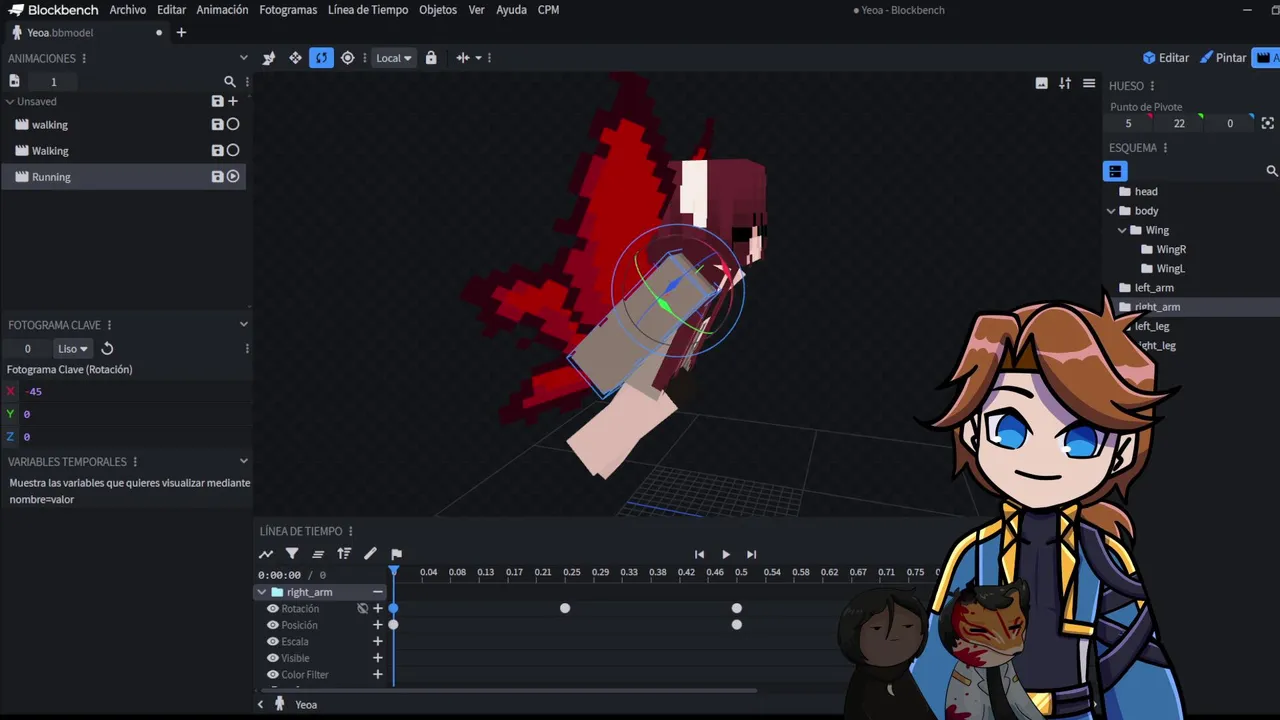Select the Rotate tool in toolbar

[321, 58]
